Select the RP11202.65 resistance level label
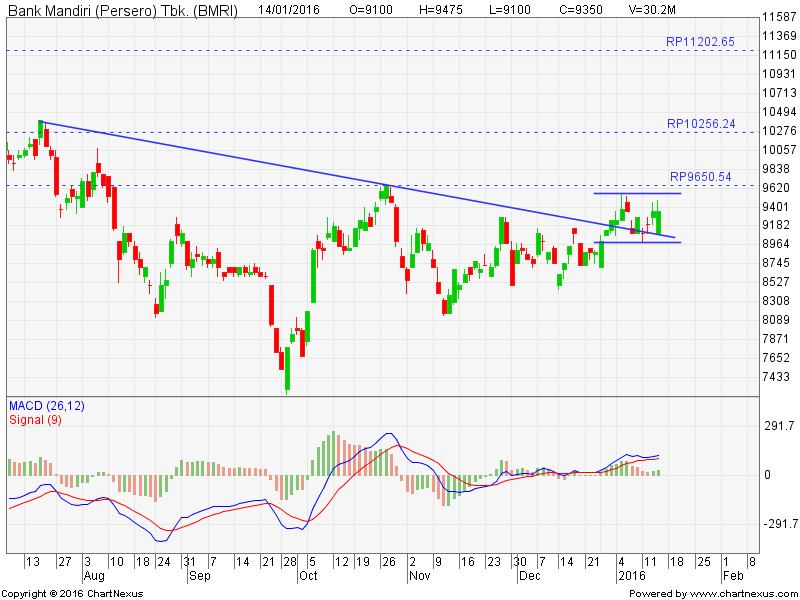This screenshot has height=600, width=800. click(700, 42)
